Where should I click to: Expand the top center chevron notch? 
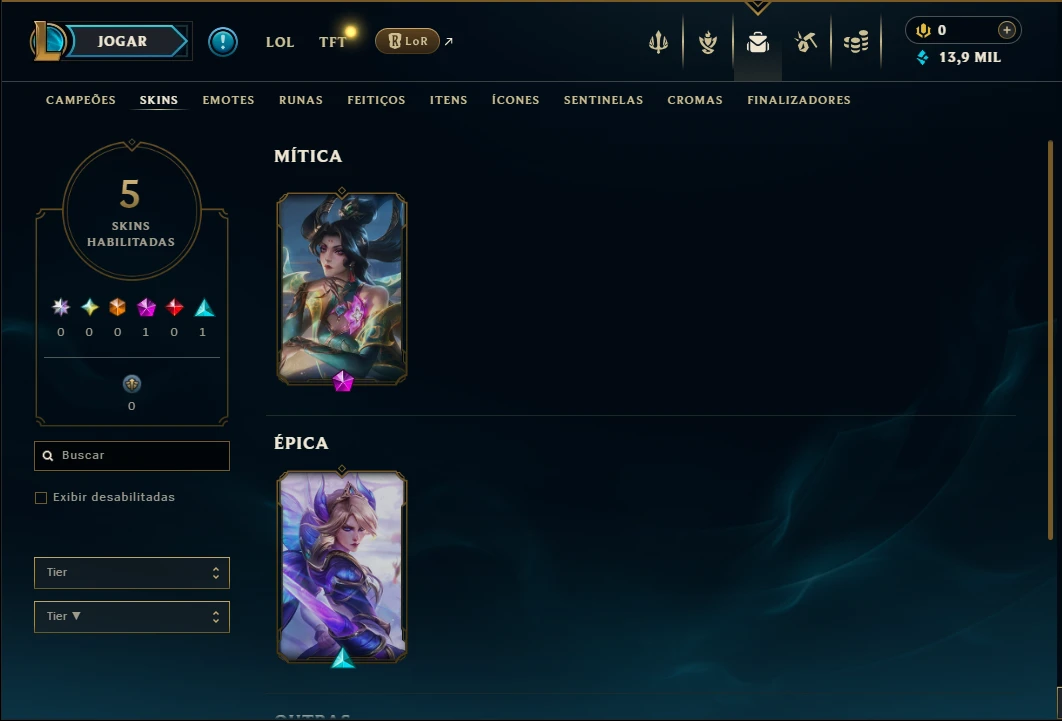coord(757,7)
